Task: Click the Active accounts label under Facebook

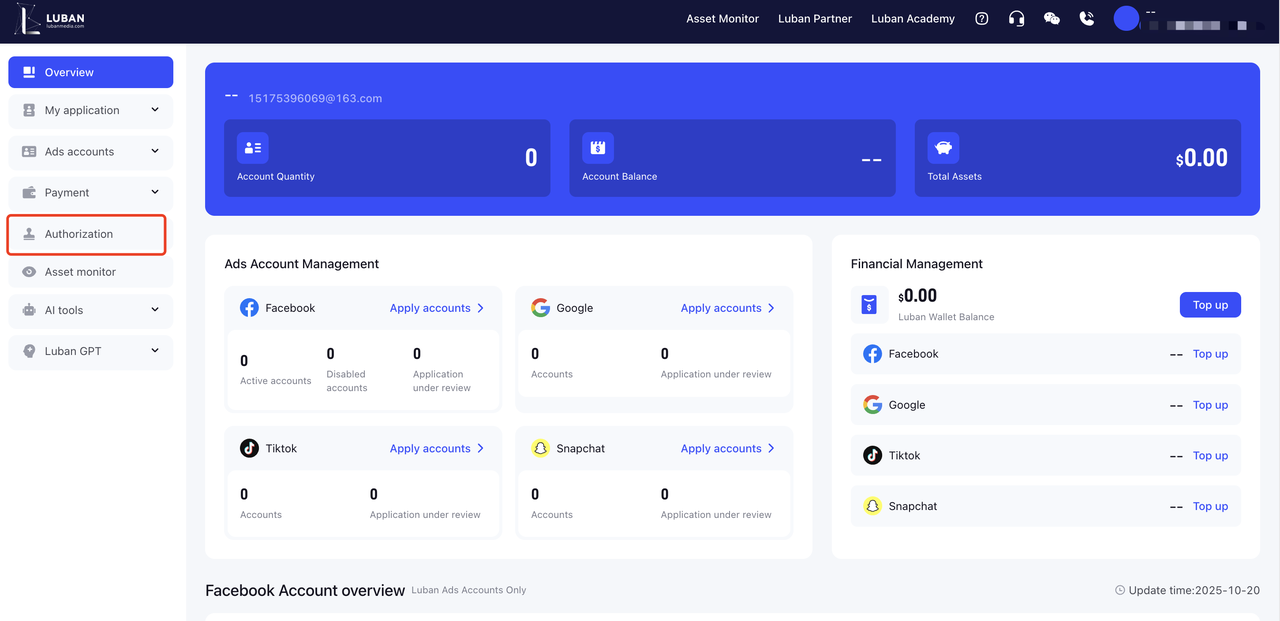Action: coord(276,381)
